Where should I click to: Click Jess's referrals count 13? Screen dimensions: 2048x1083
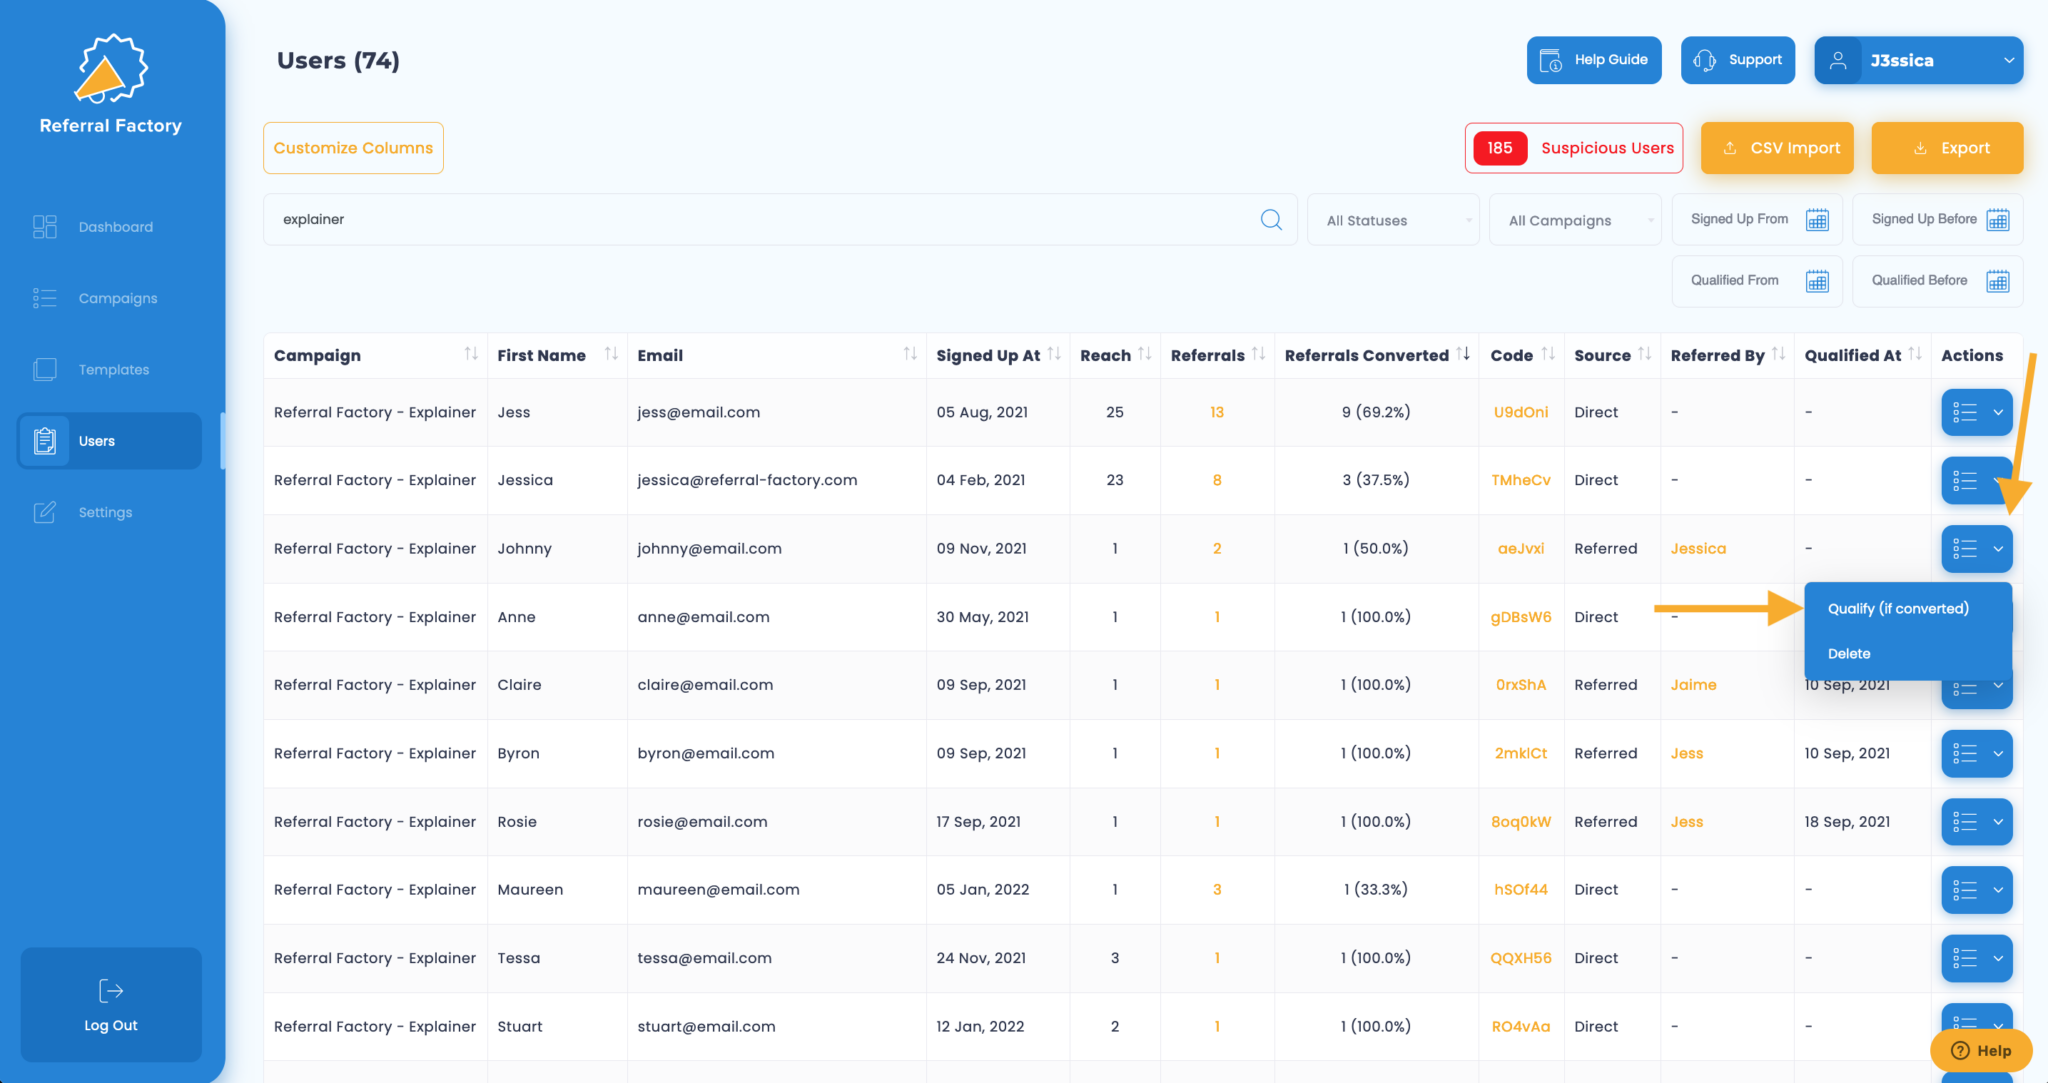1217,412
